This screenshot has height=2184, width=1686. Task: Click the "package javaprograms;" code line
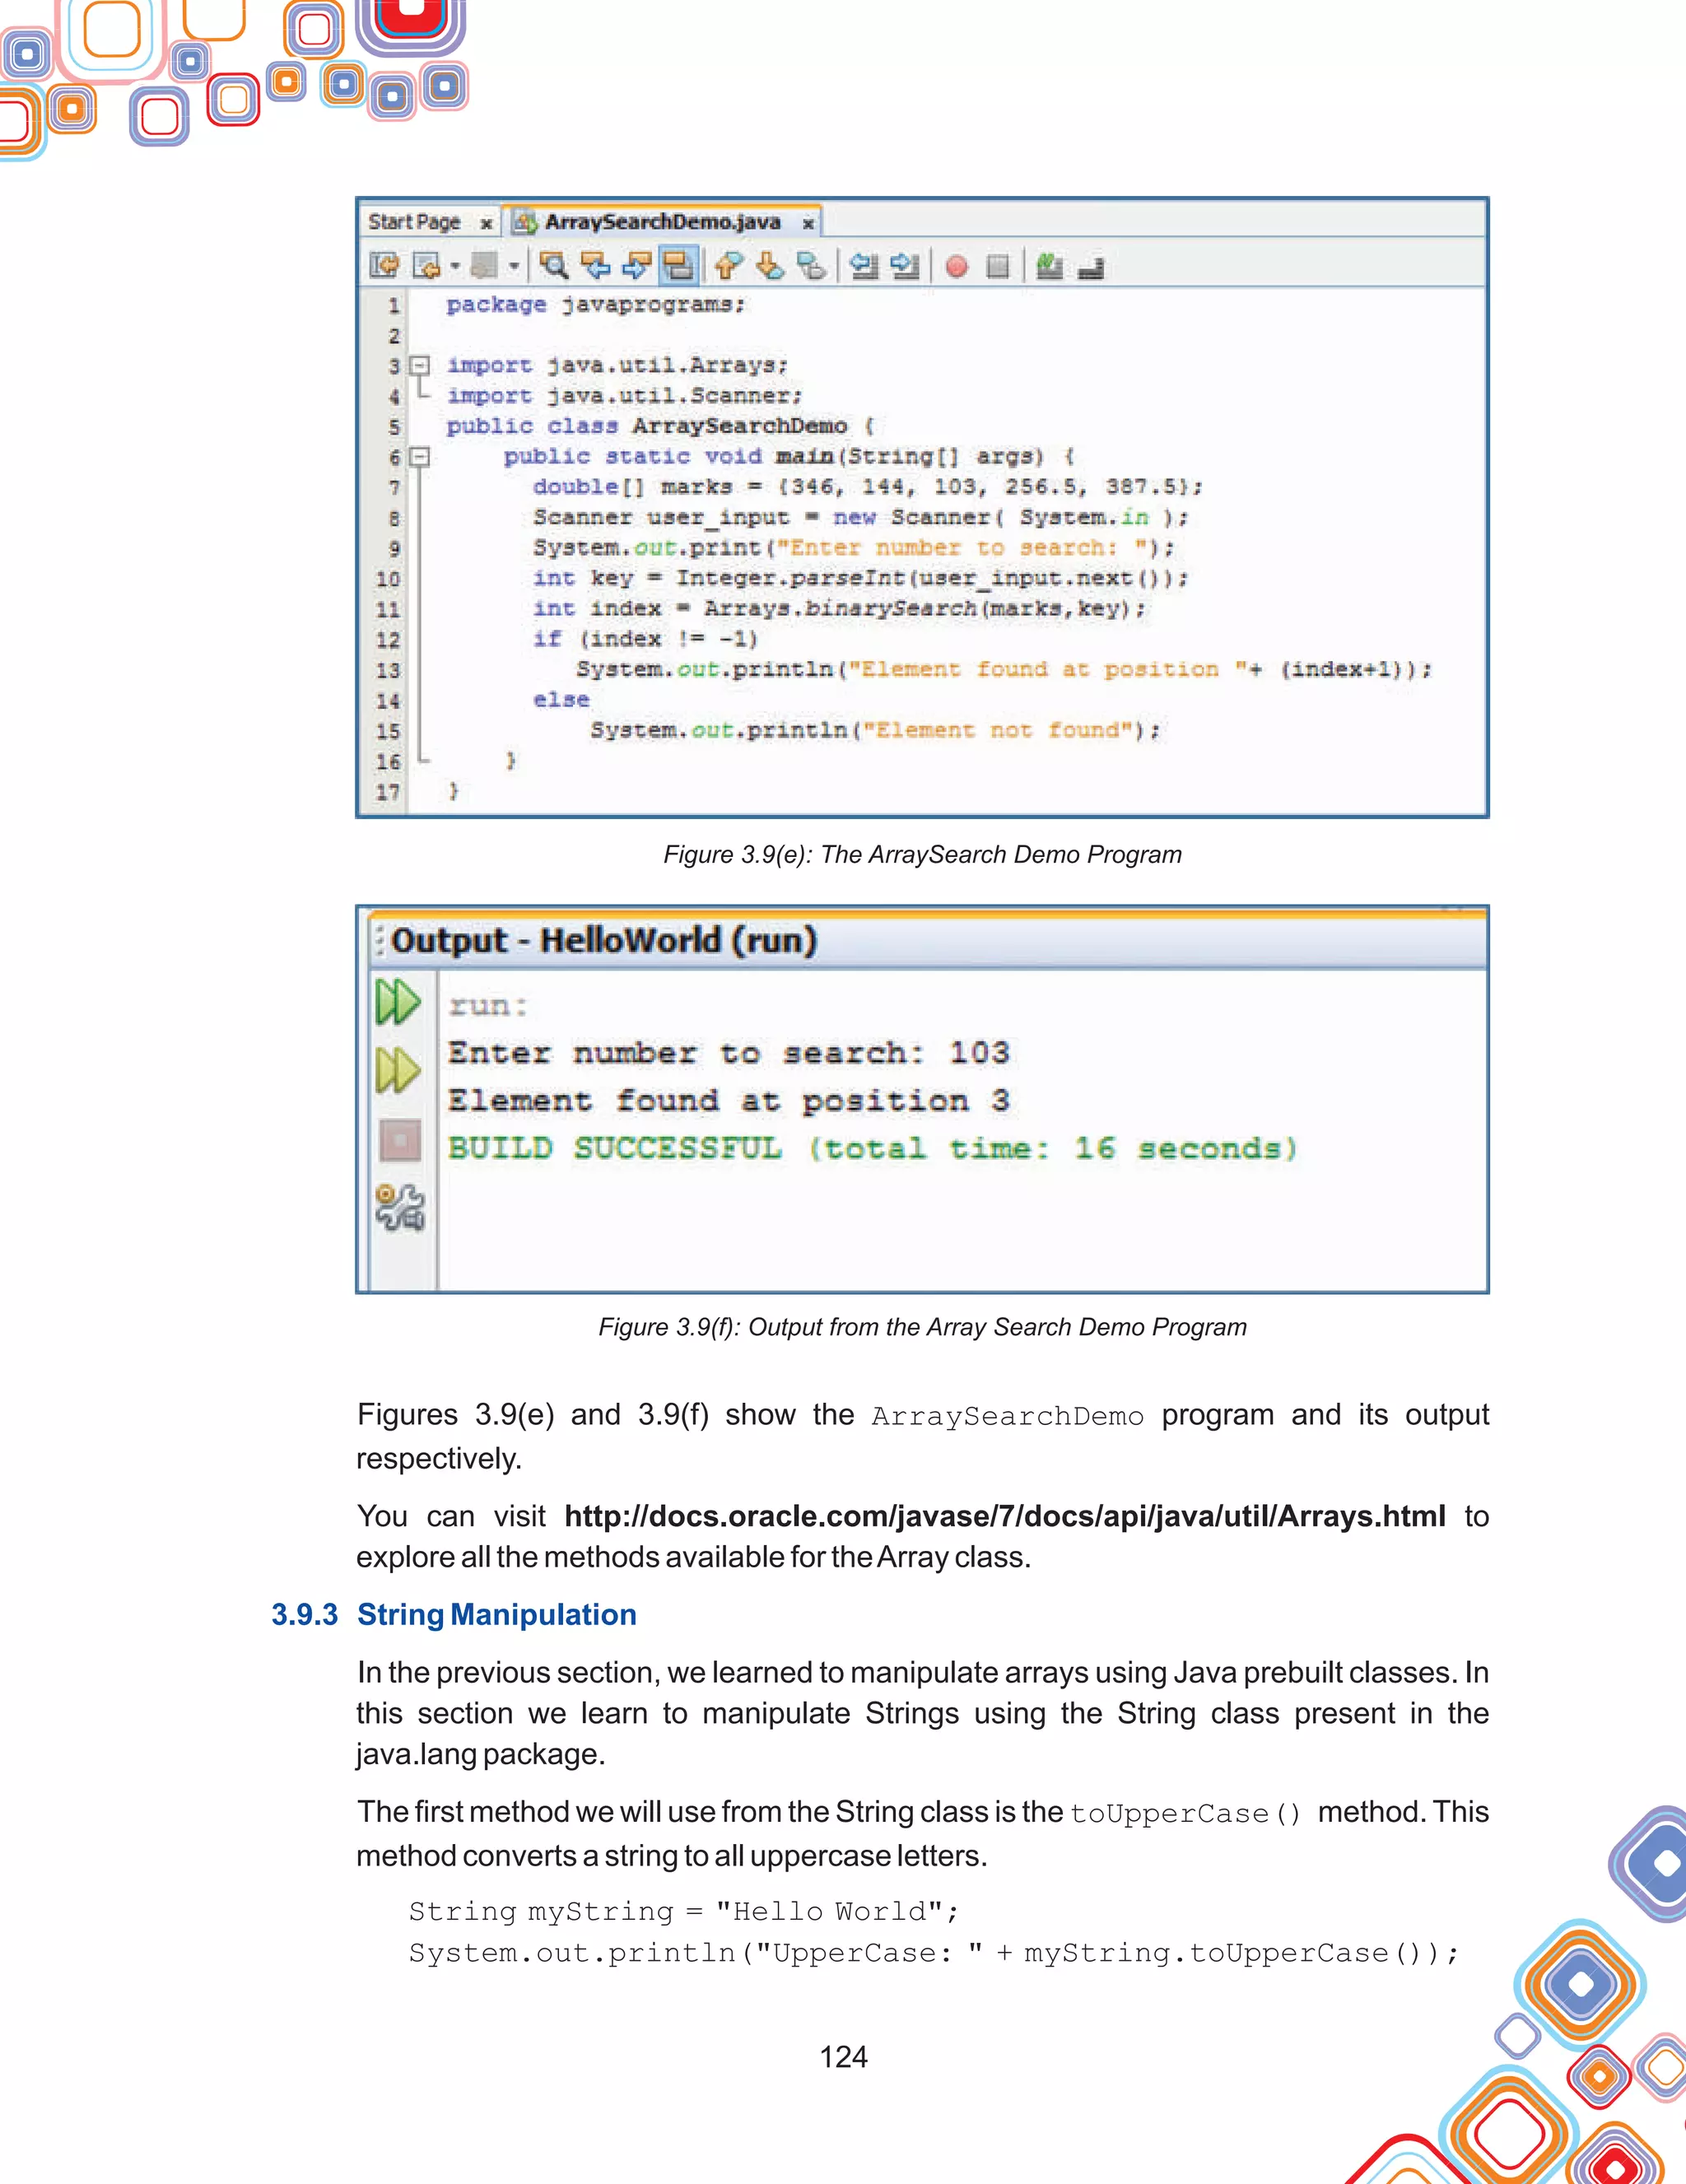coord(596,304)
